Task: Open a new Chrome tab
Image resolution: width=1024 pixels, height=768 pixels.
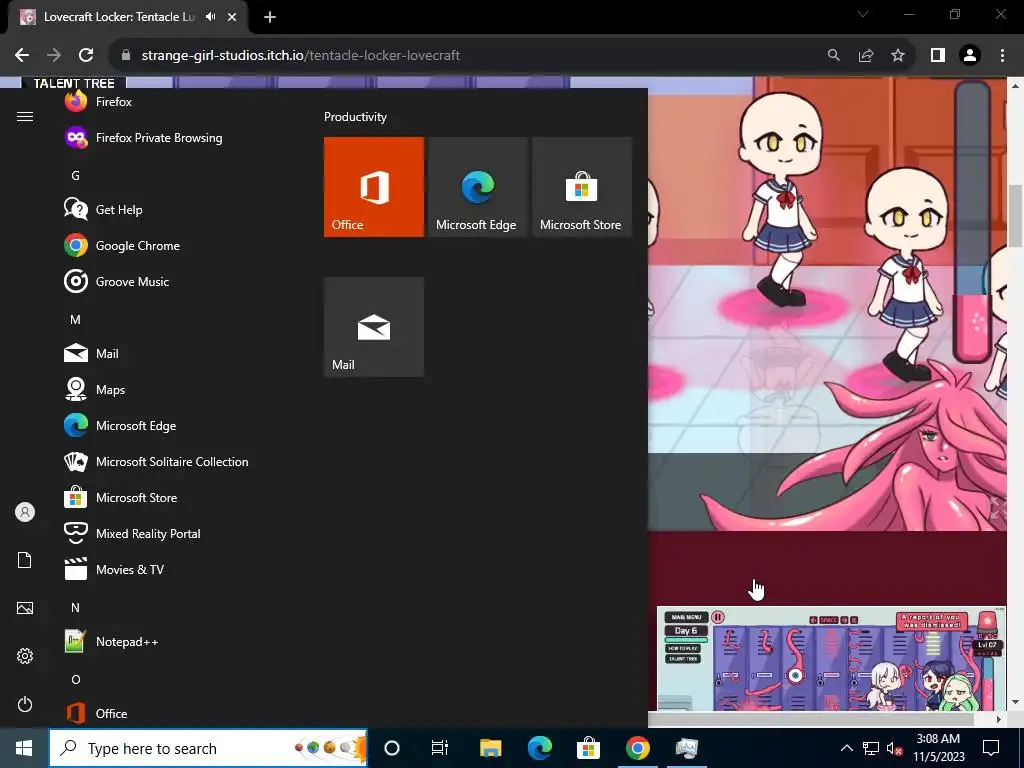Action: pyautogui.click(x=270, y=17)
